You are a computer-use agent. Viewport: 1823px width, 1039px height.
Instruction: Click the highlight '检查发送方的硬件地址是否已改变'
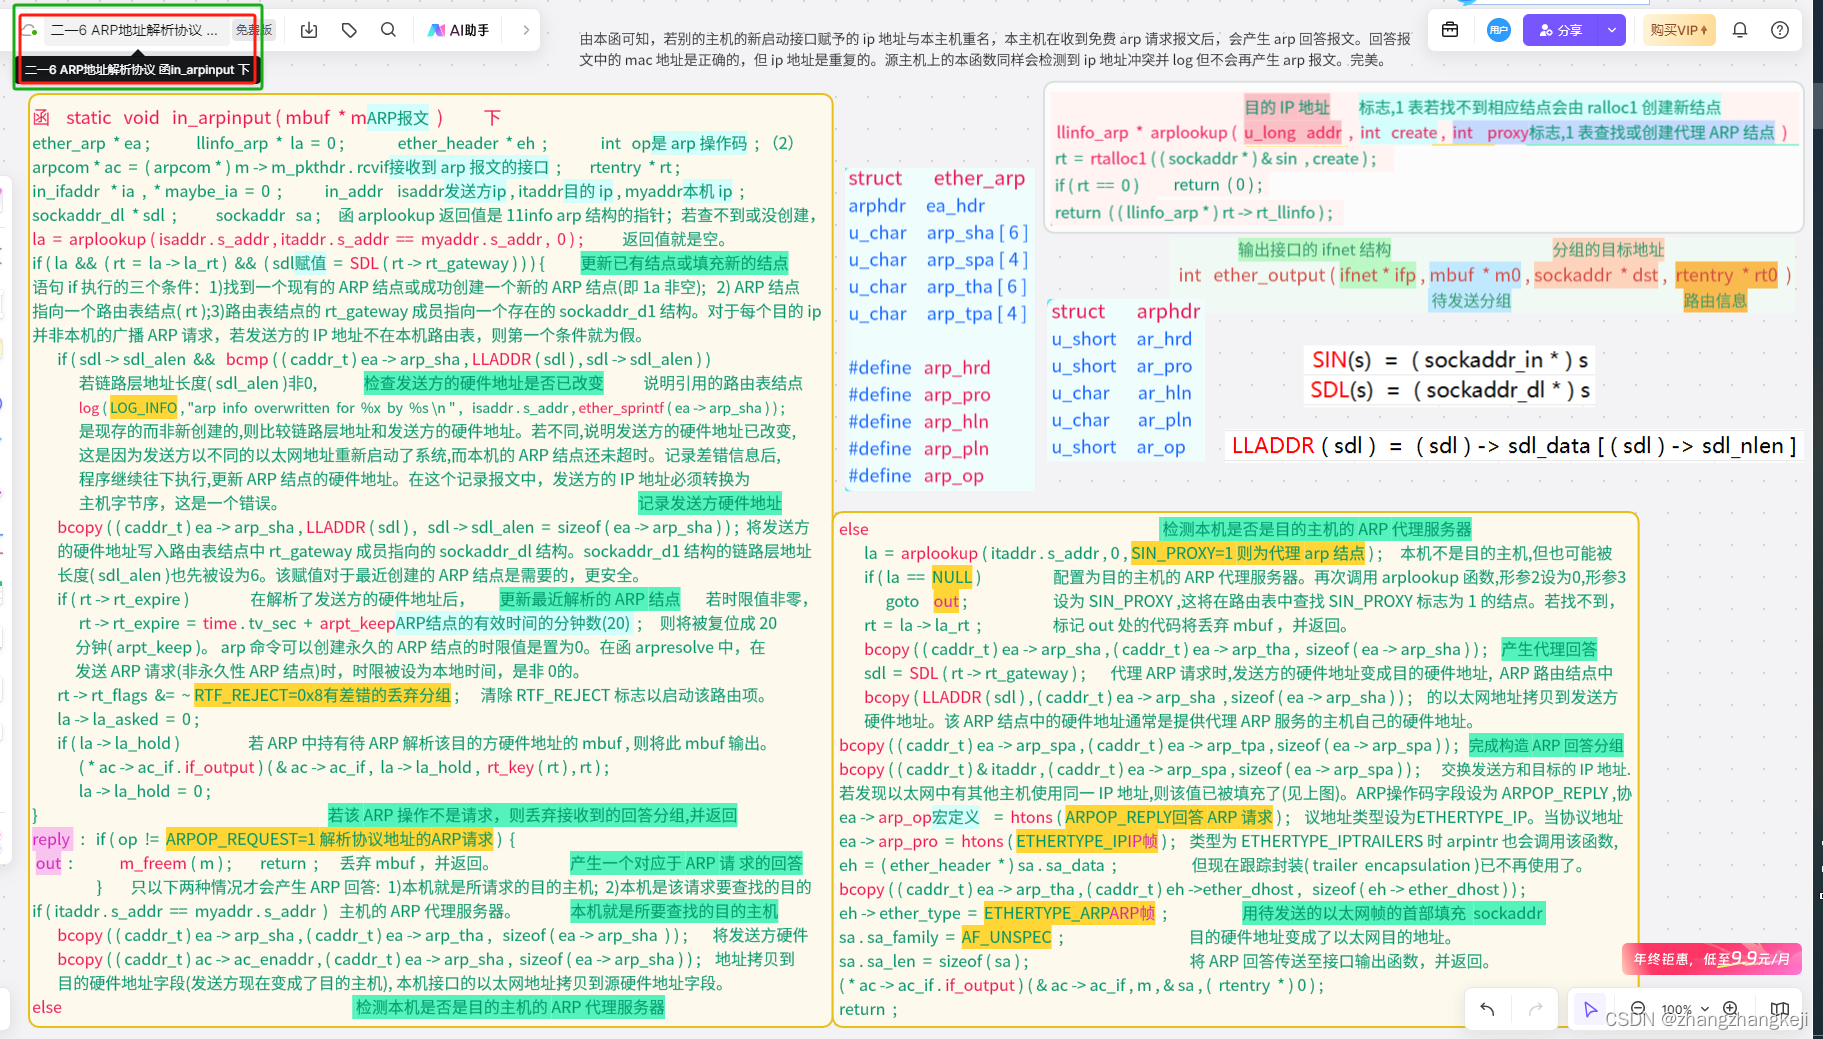484,383
